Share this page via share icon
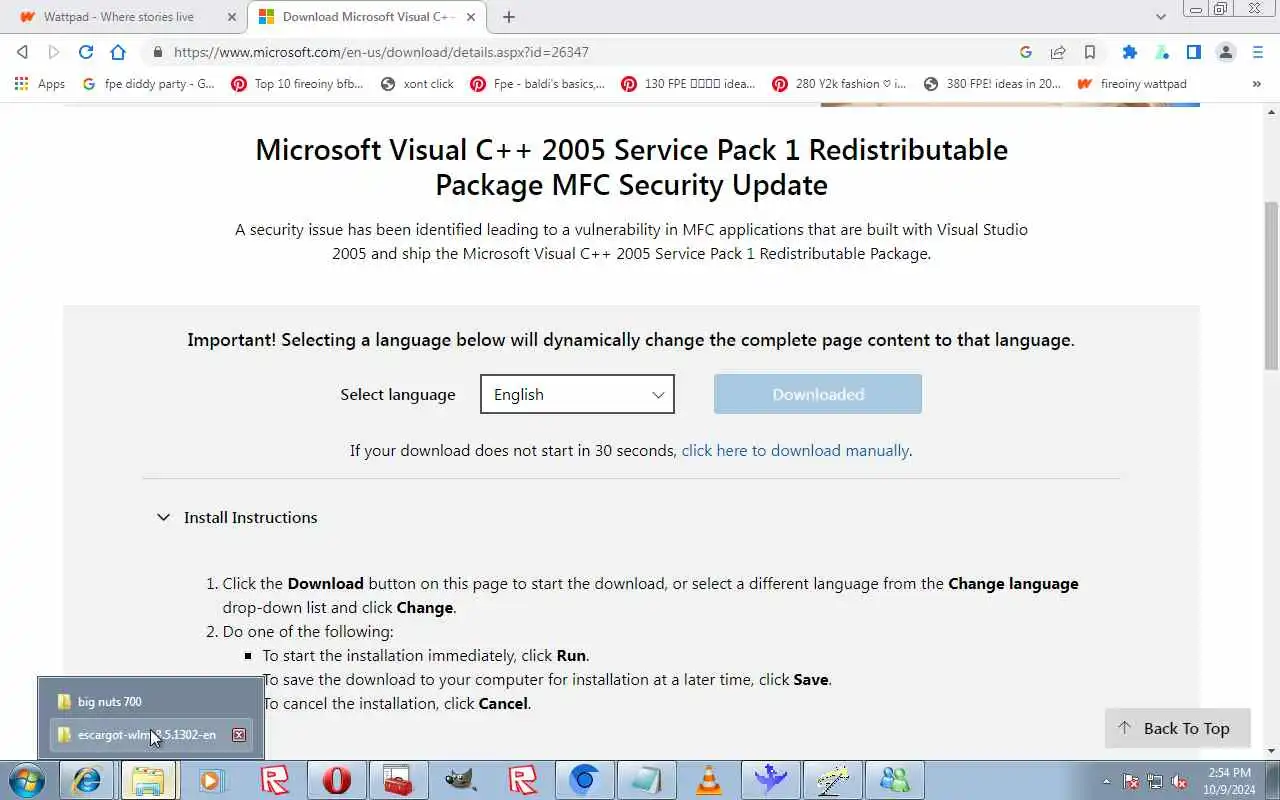The height and width of the screenshot is (800, 1280). point(1058,52)
